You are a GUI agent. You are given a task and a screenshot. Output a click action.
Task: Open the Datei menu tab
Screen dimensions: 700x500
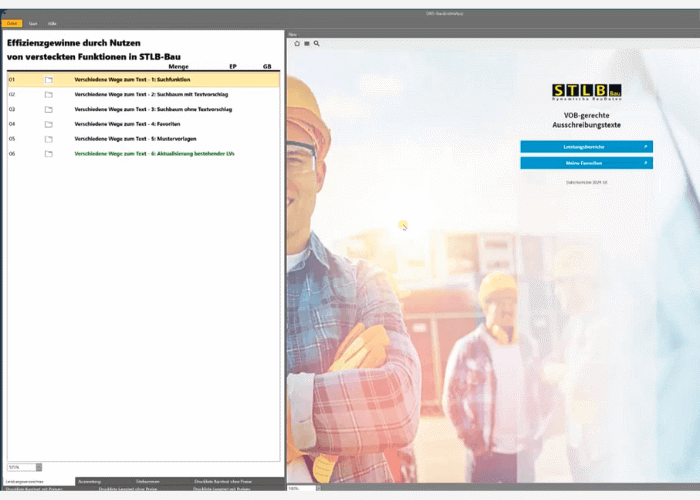pyautogui.click(x=12, y=23)
